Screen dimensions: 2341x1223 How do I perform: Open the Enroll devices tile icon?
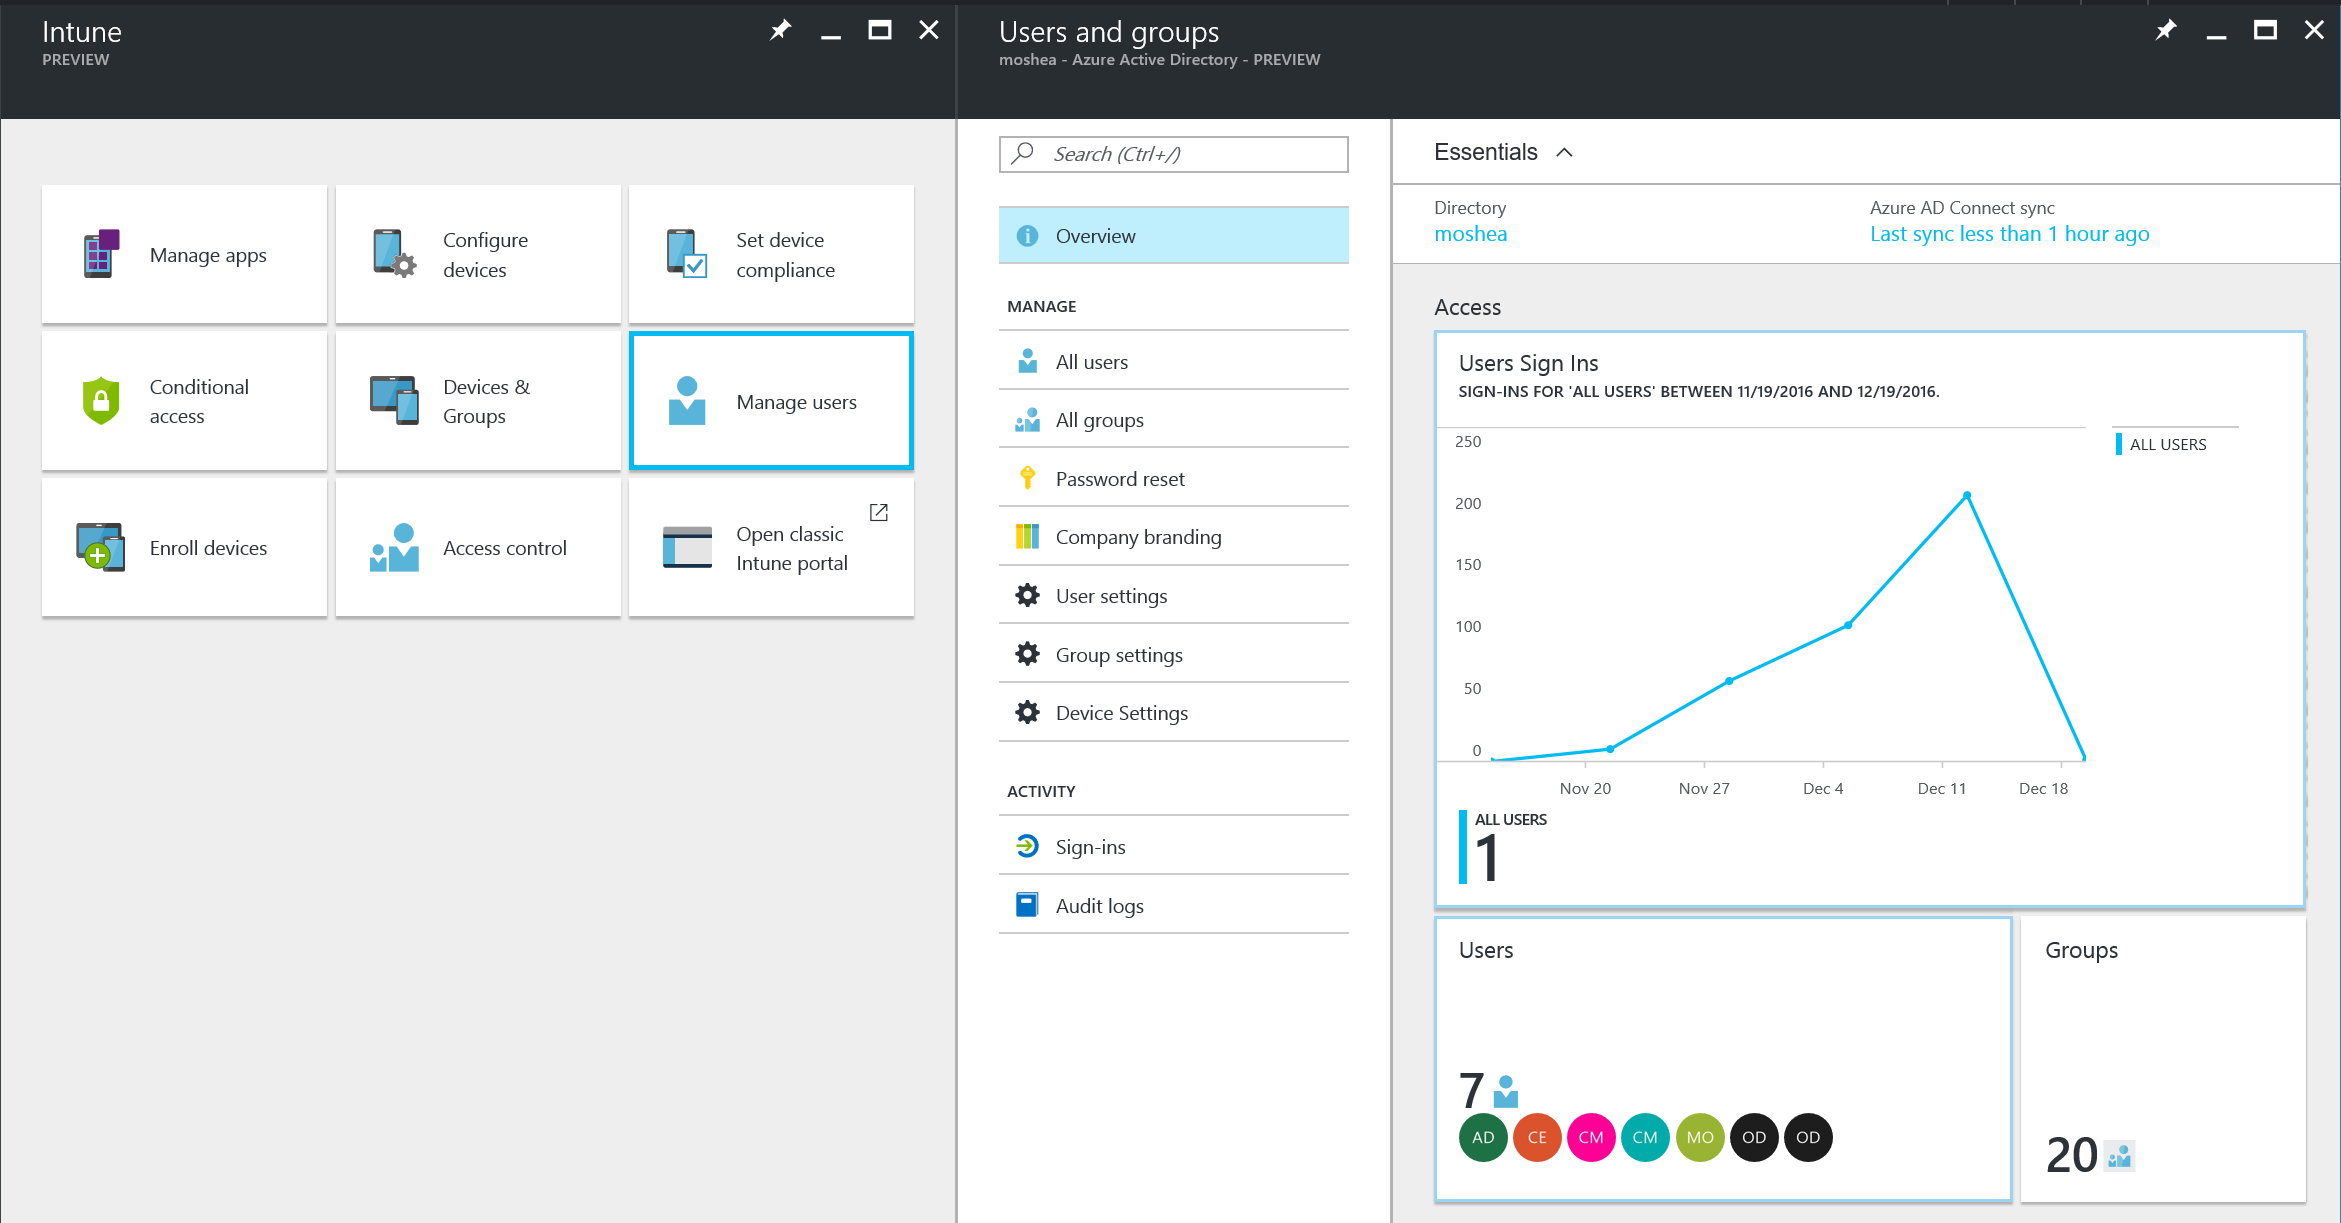[x=100, y=547]
